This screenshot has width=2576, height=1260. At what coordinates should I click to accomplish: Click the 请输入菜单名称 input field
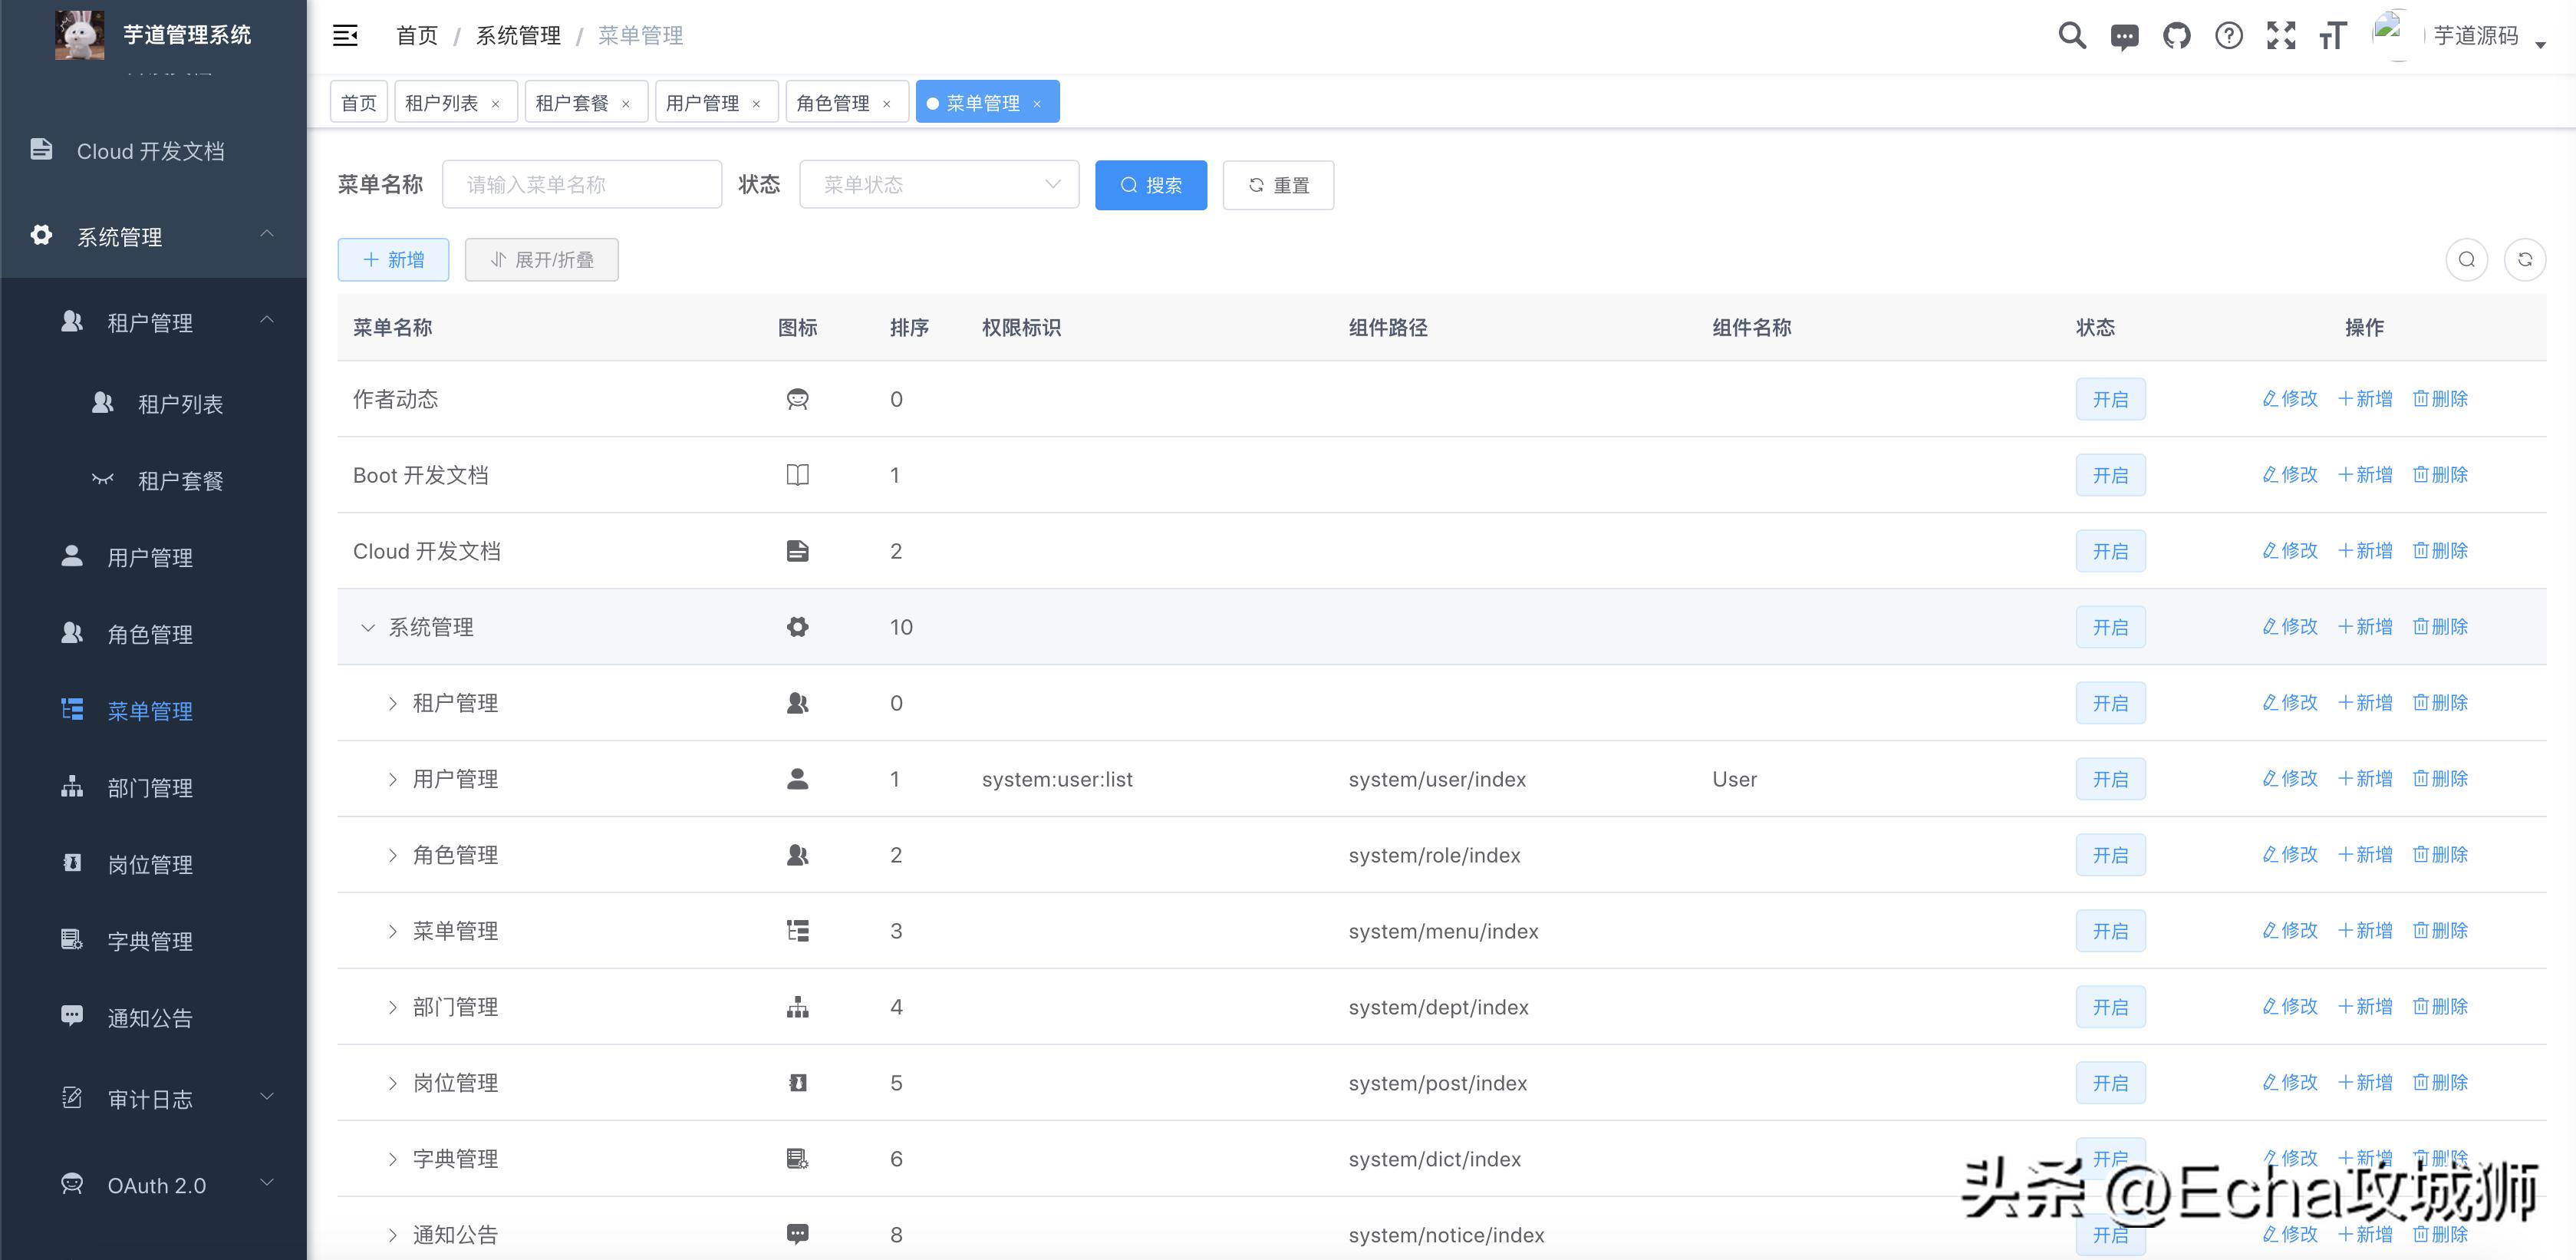pos(582,184)
